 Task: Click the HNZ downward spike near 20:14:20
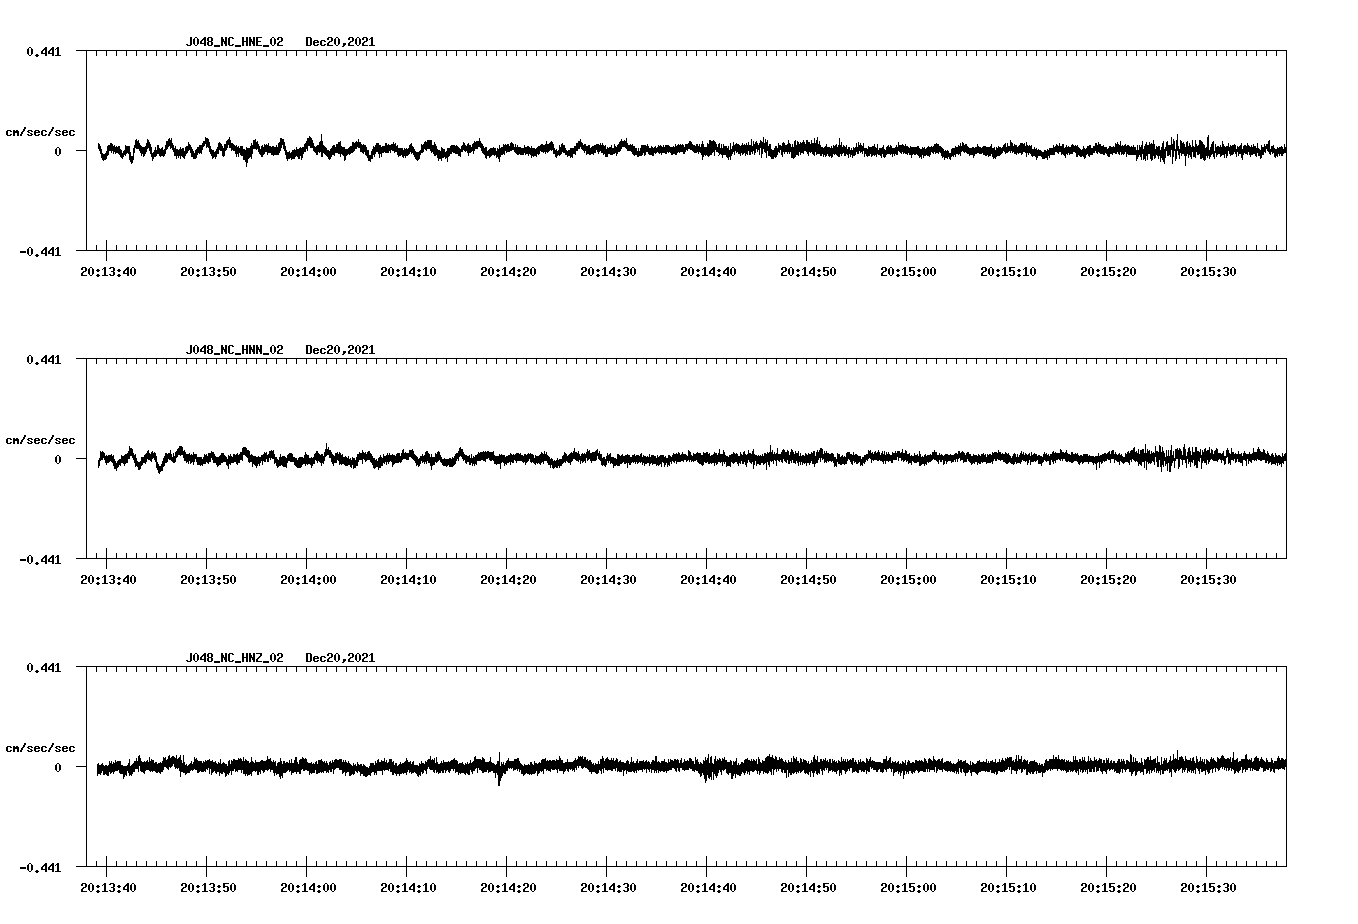click(499, 770)
